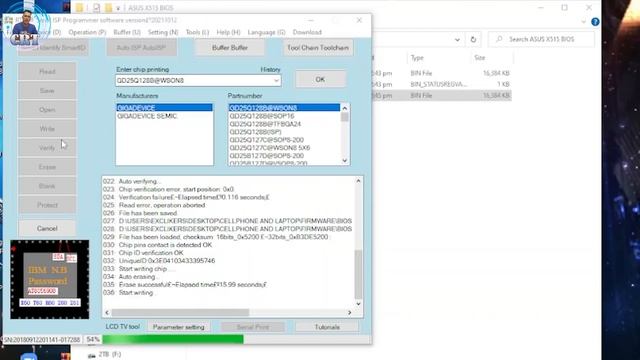
Task: Open the Setting (N) menu
Action: (163, 32)
